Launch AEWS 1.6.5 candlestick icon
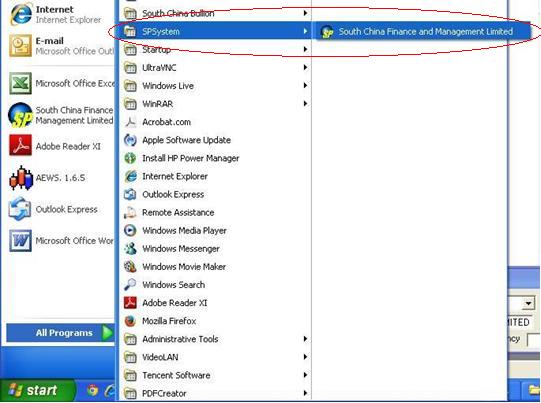This screenshot has width=541, height=403. 21,178
